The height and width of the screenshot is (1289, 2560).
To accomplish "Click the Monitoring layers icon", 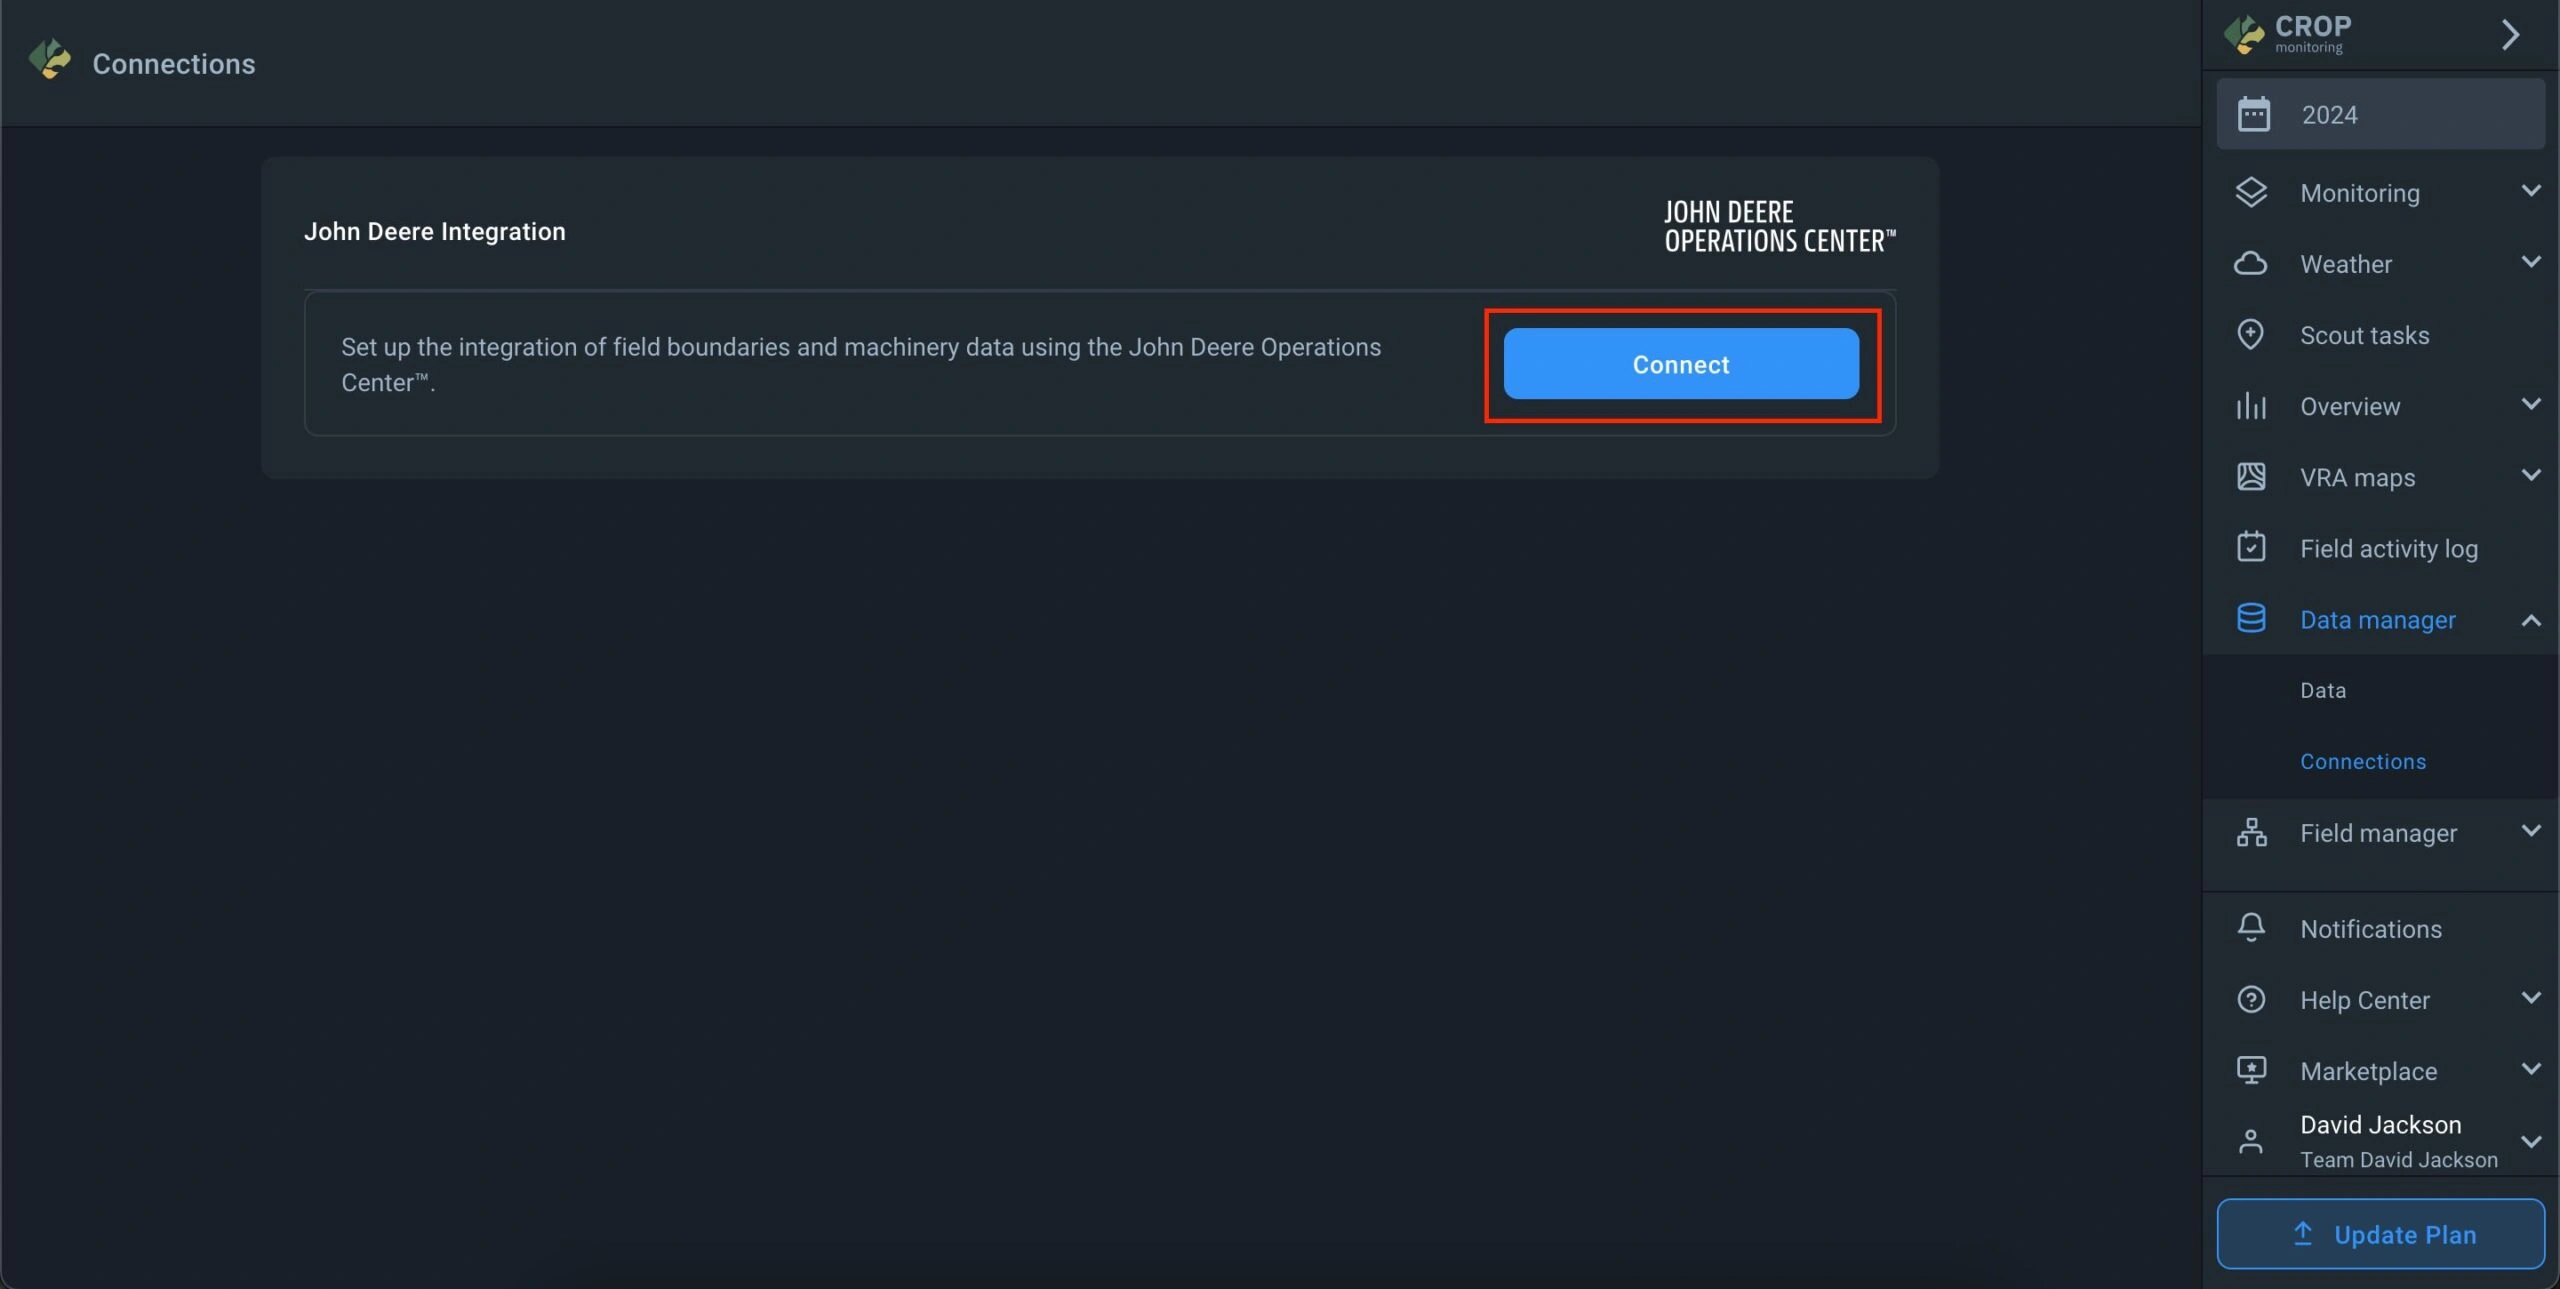I will click(x=2251, y=192).
